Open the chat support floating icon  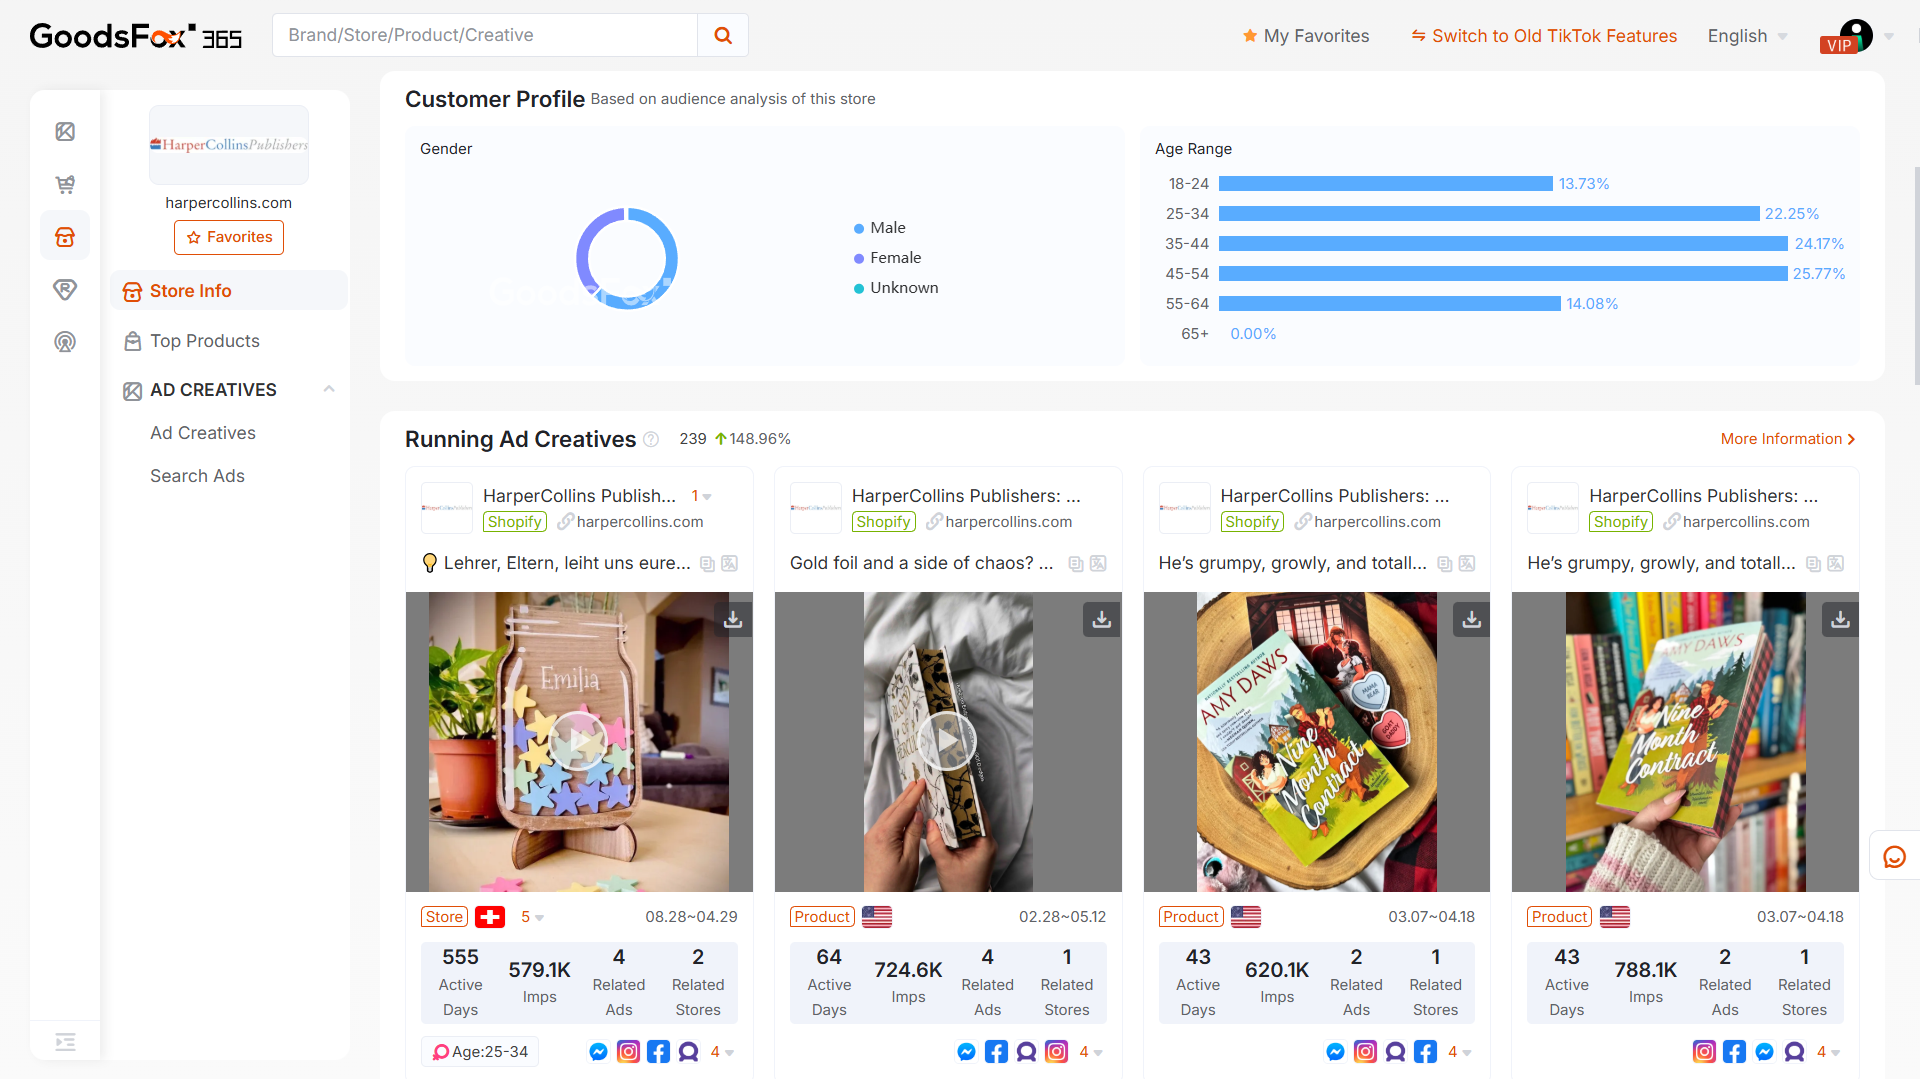pos(1894,856)
